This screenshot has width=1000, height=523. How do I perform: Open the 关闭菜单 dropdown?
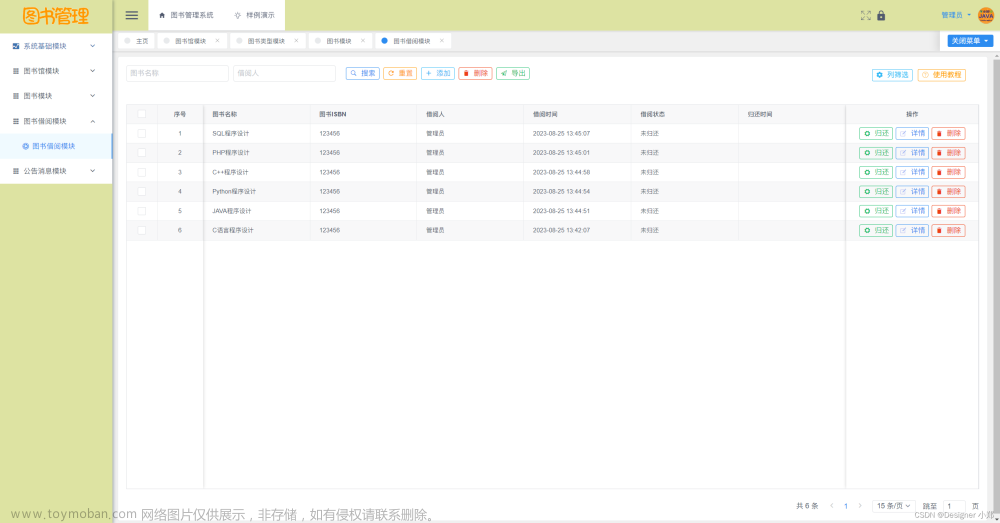click(x=970, y=41)
